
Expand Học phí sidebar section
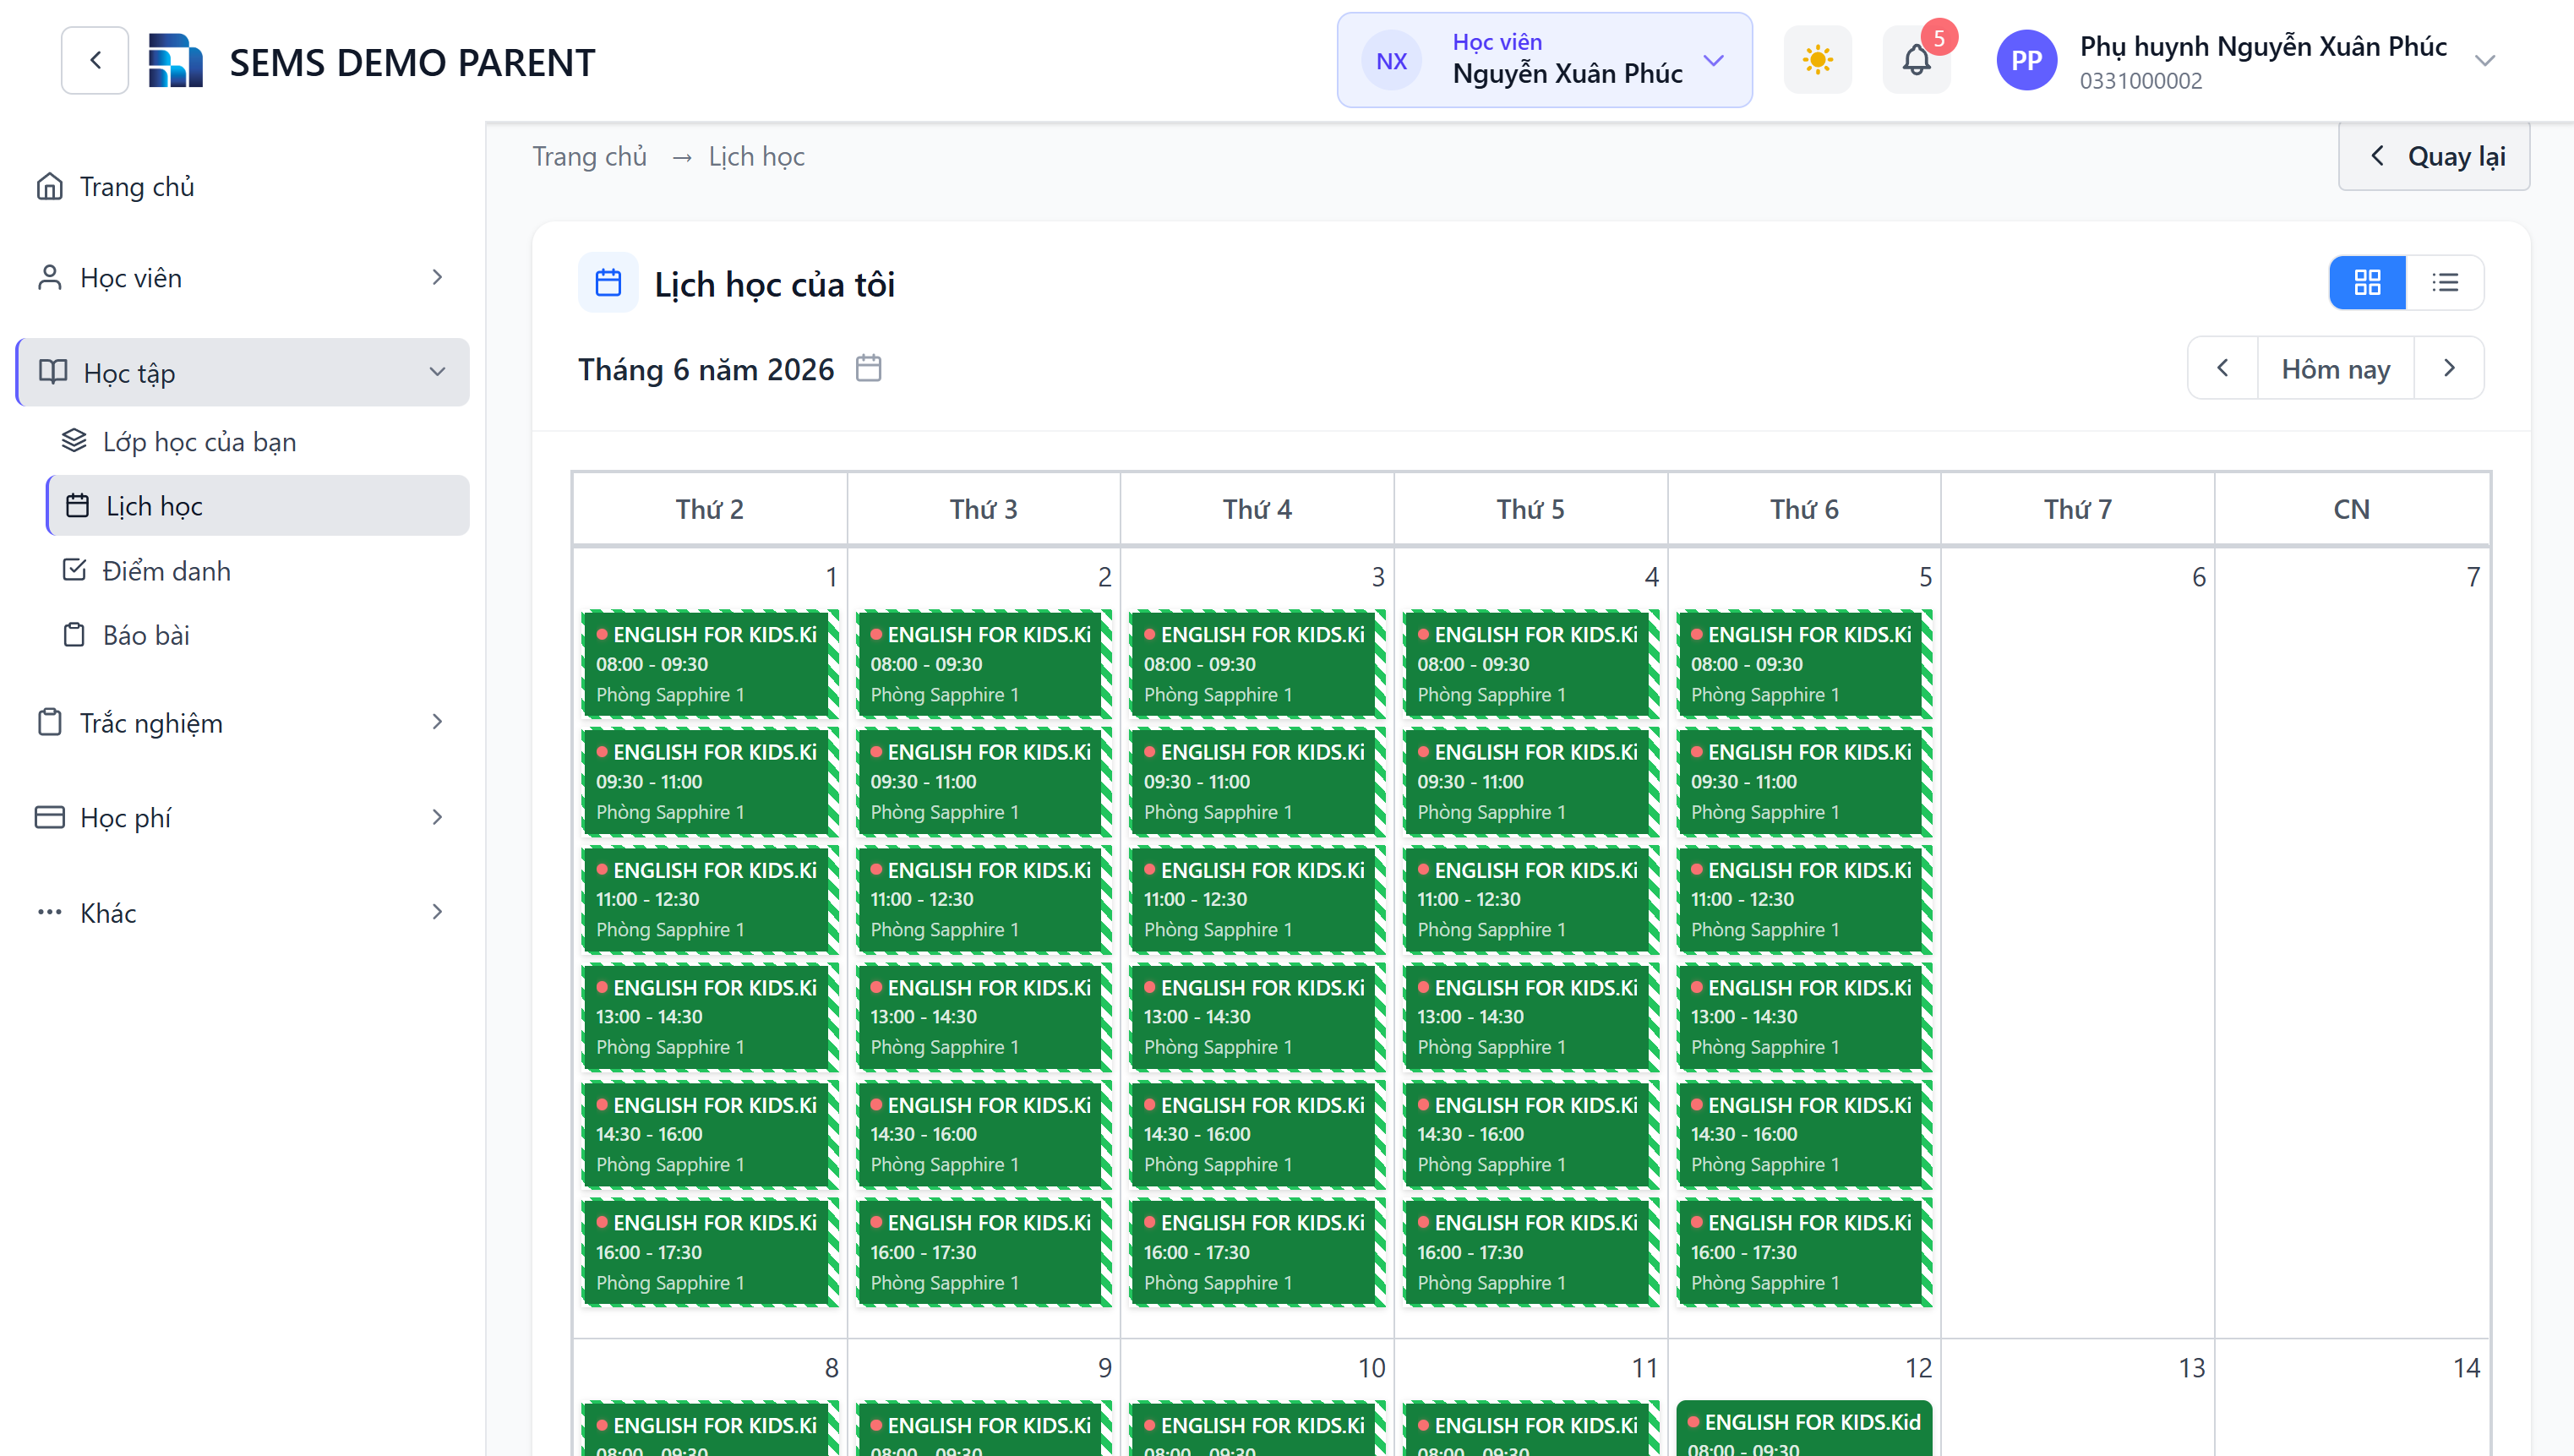[243, 817]
